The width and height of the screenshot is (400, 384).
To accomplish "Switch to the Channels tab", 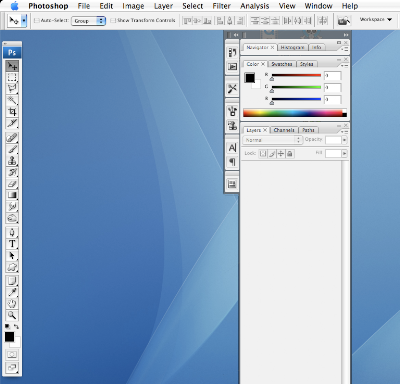I will 284,130.
